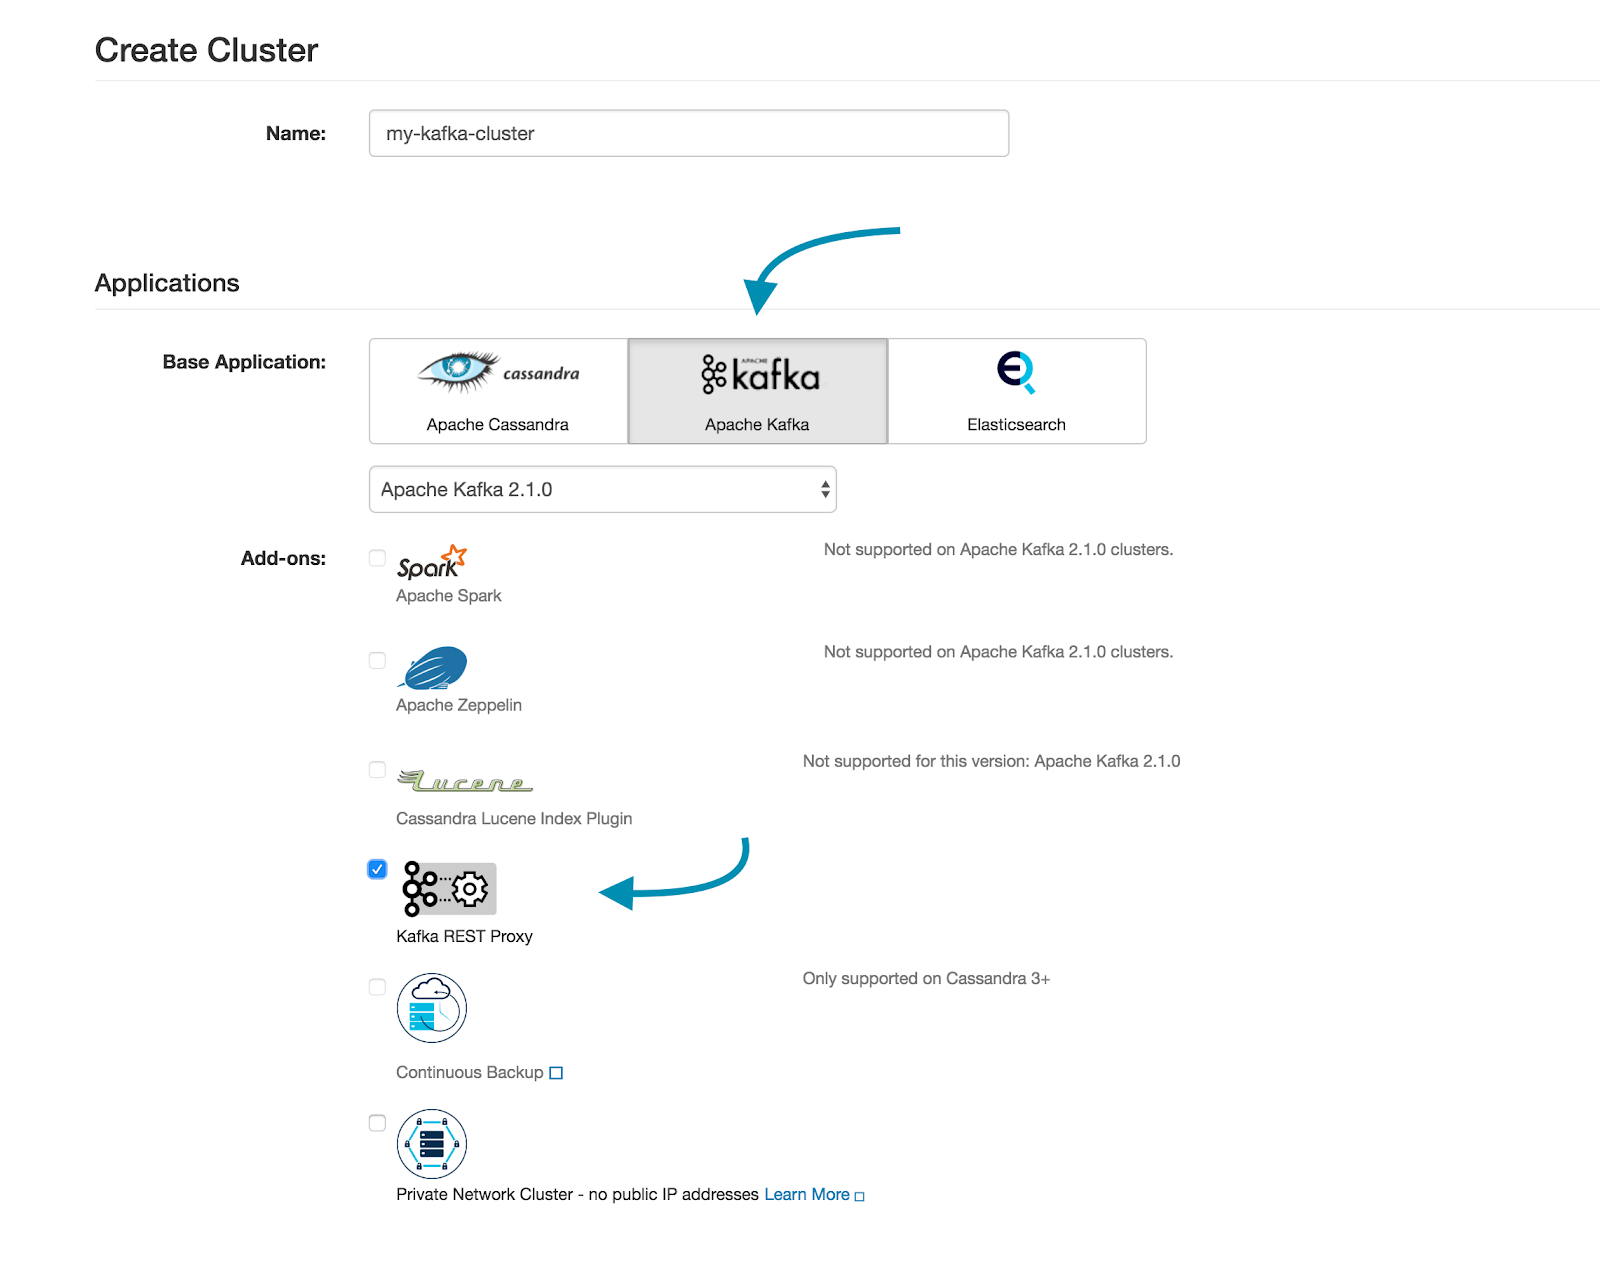The image size is (1600, 1287).
Task: Click the Kafka REST Proxy label
Action: [x=464, y=936]
